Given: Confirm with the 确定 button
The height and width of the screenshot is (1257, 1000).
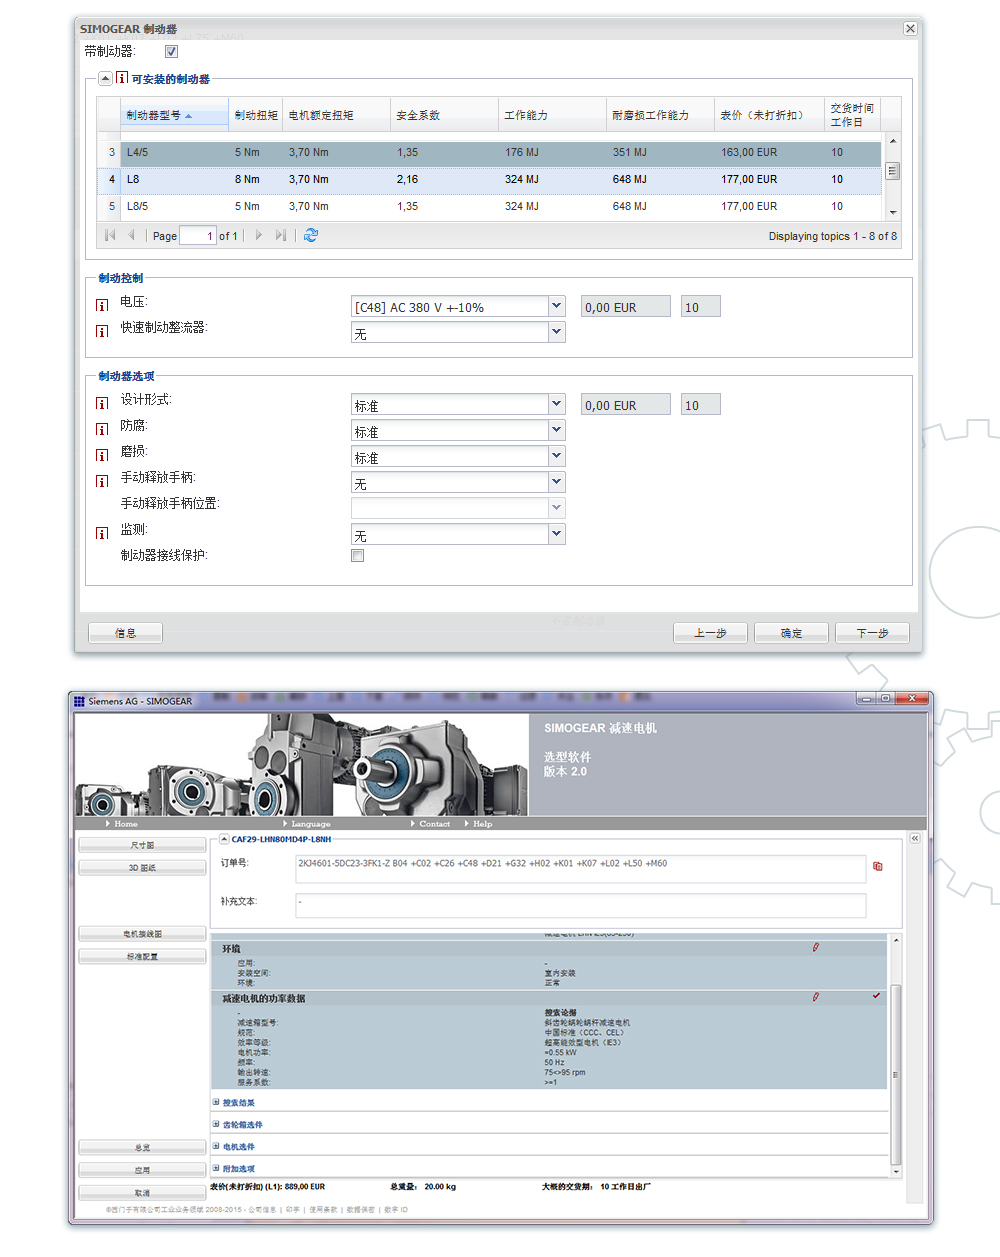Looking at the screenshot, I should pos(791,633).
